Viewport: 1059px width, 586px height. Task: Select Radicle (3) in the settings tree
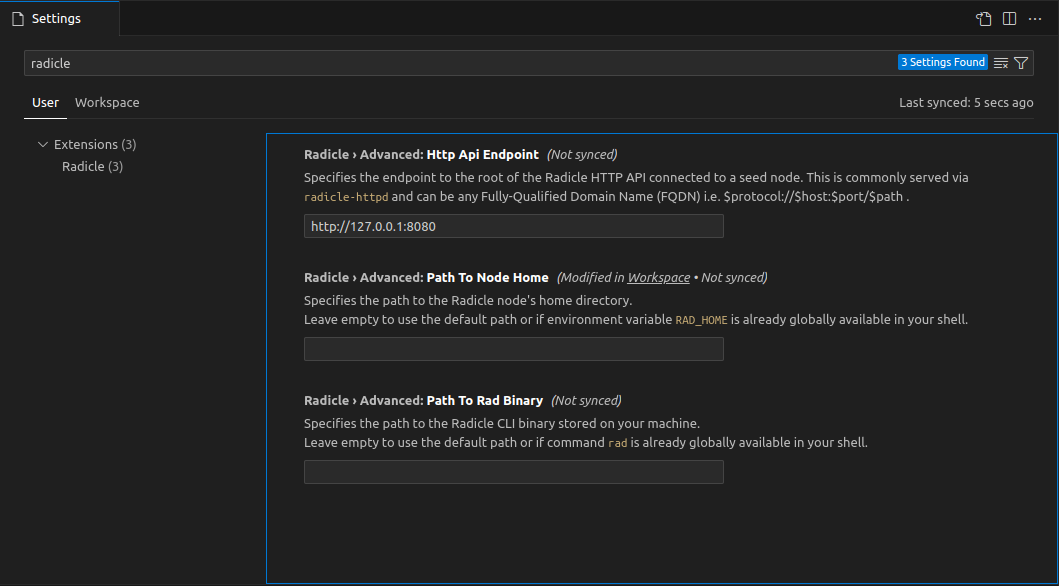pyautogui.click(x=93, y=166)
